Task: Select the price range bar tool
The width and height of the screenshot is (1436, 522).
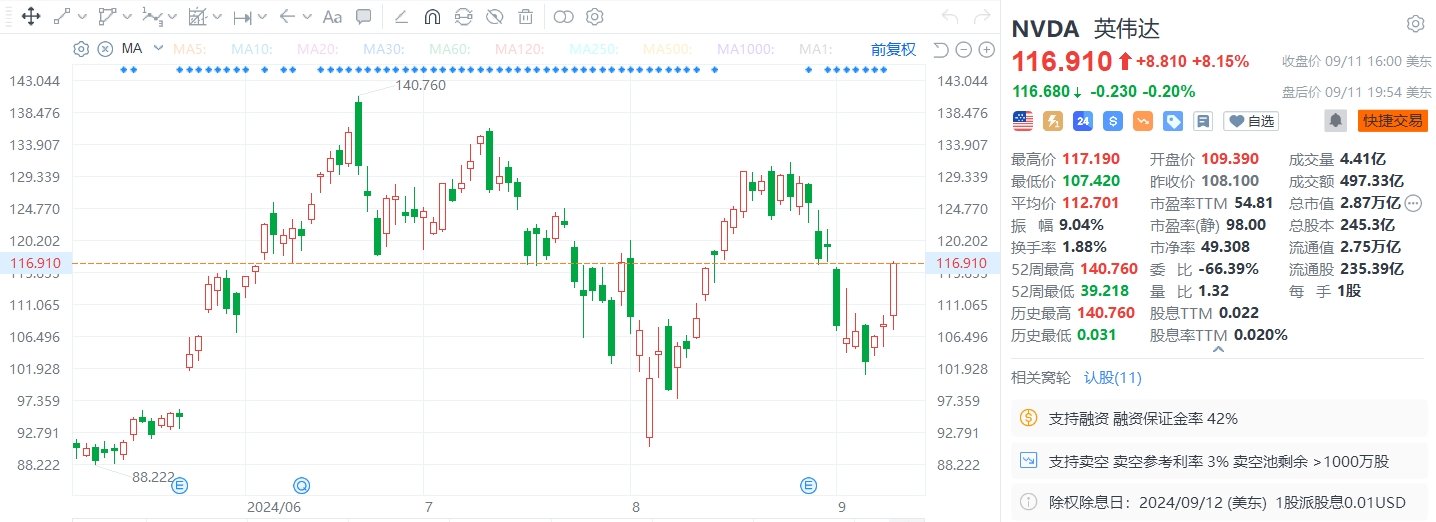Action: (x=242, y=17)
